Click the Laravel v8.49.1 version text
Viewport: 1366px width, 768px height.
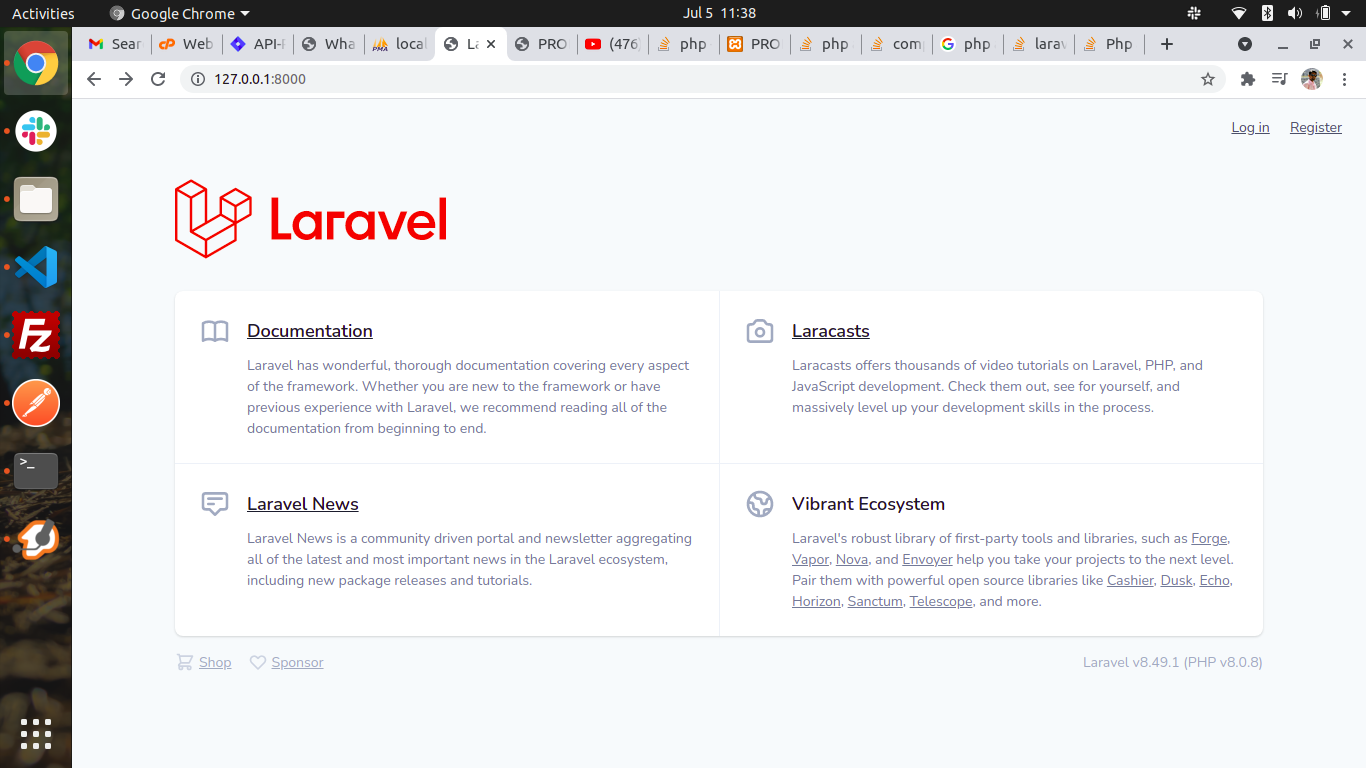point(1172,662)
